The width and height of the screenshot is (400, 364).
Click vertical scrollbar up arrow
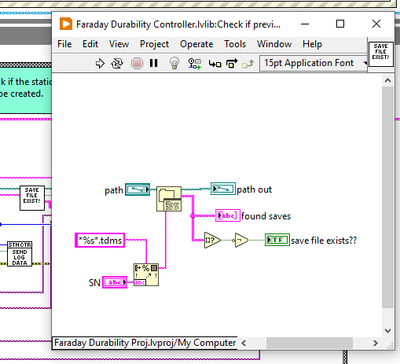[387, 81]
